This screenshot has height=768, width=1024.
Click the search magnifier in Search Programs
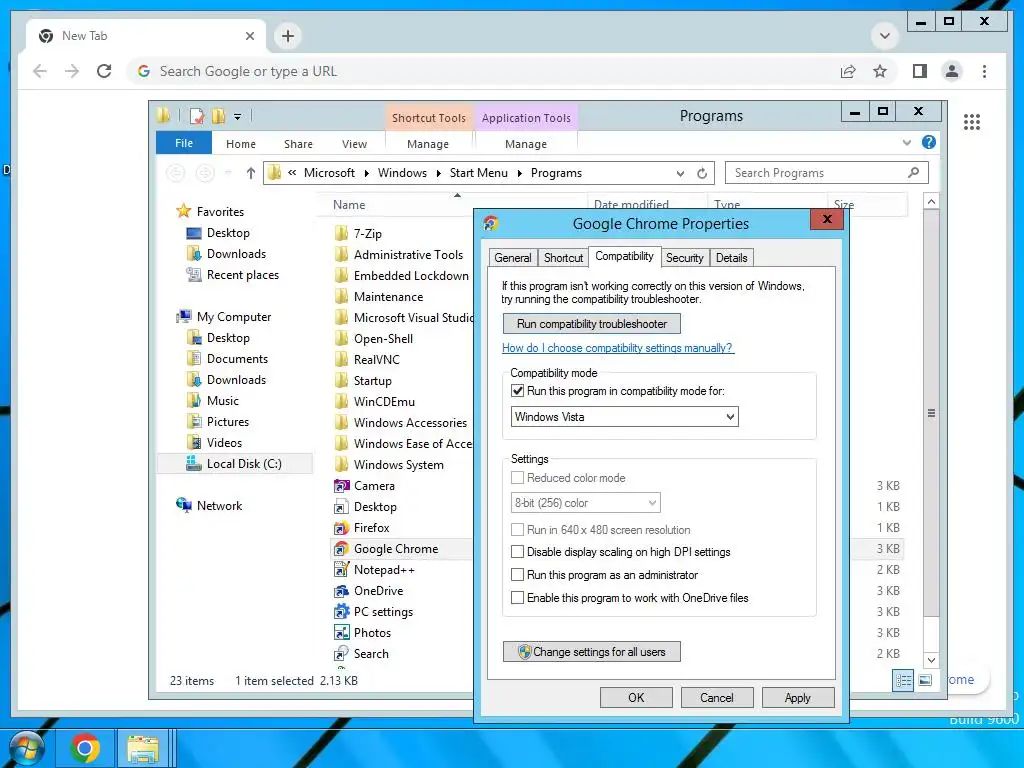913,172
